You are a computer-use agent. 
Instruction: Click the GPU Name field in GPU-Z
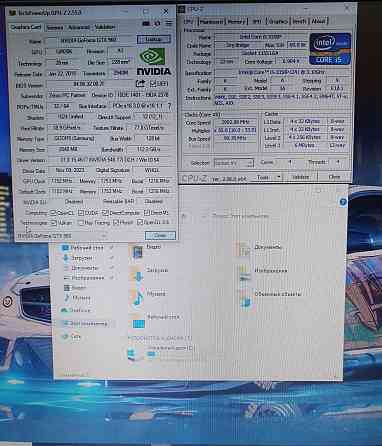[89, 40]
